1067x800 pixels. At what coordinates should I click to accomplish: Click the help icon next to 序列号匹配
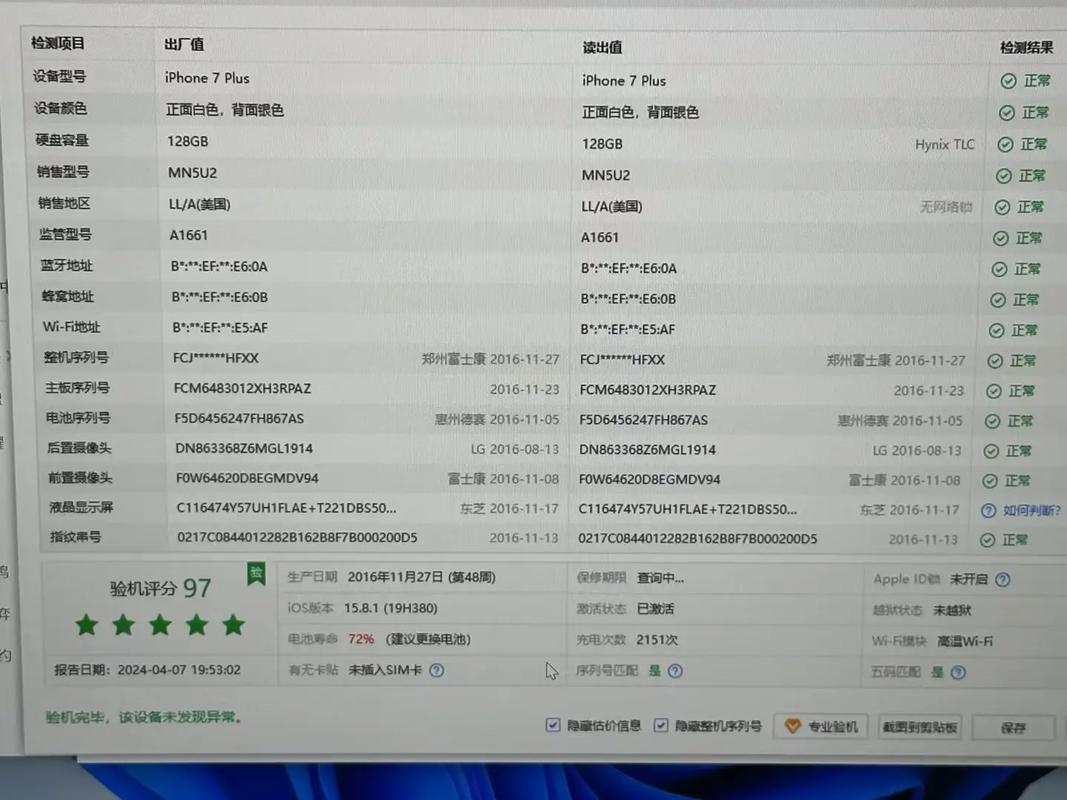674,670
